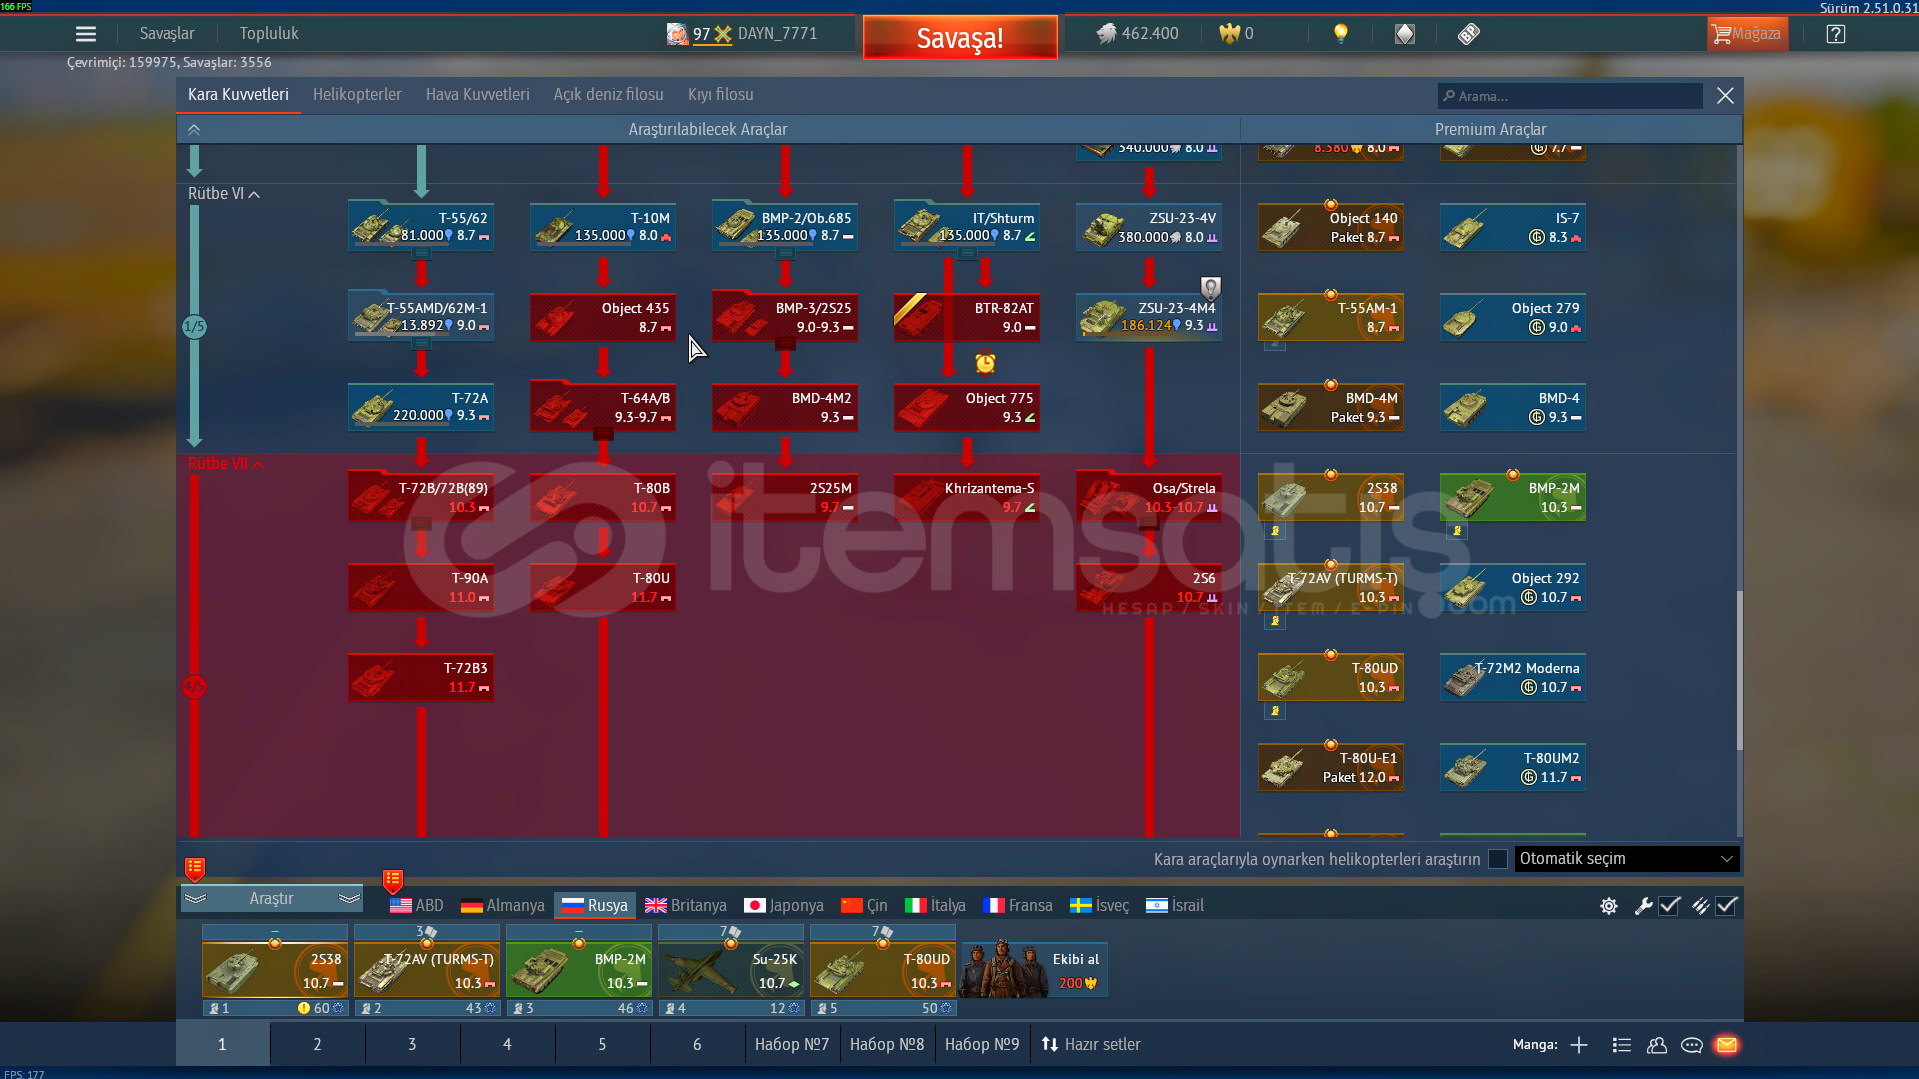
Task: Switch to the Kıyı filosu tab
Action: click(721, 95)
